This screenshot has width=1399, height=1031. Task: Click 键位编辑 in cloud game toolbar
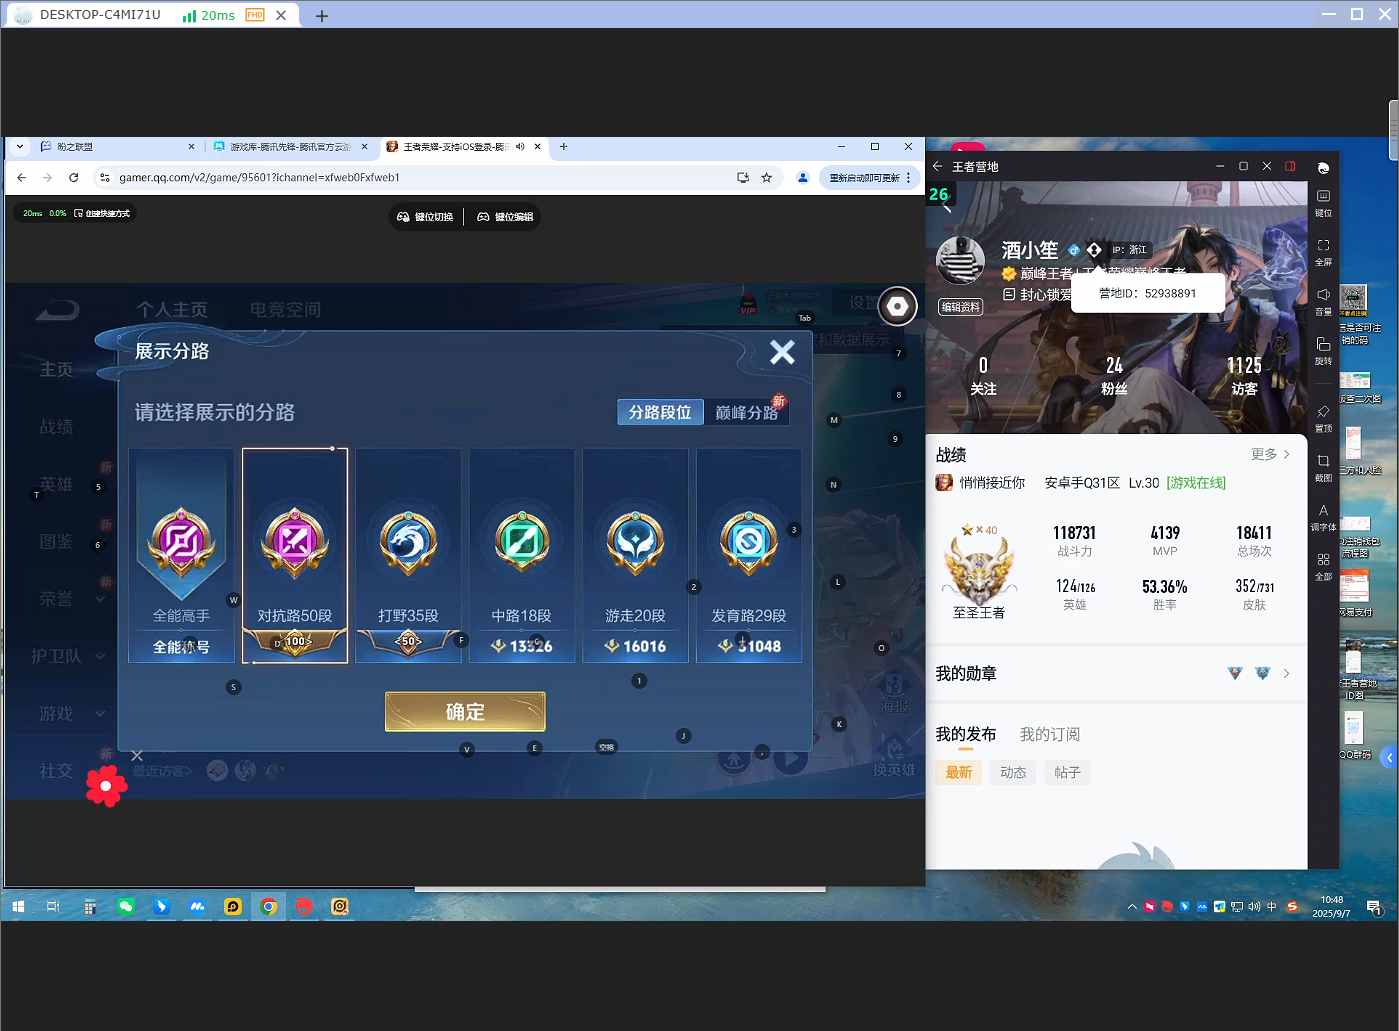pyautogui.click(x=505, y=217)
